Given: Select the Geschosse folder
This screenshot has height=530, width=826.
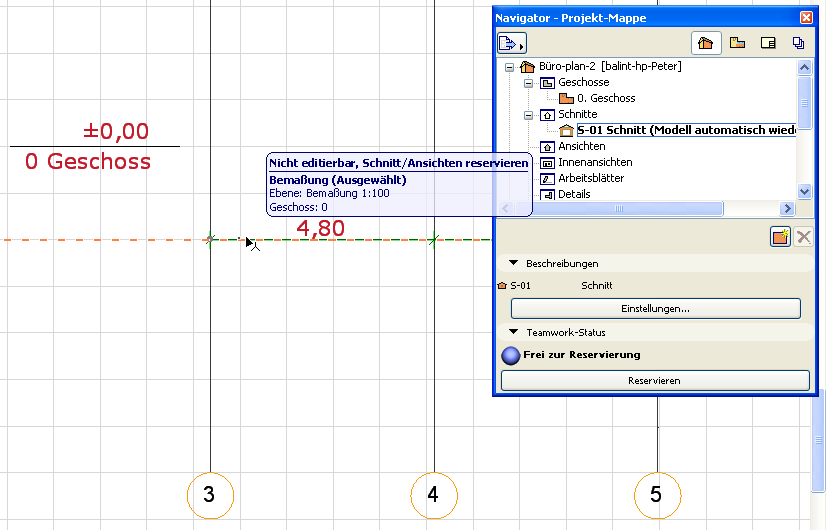Looking at the screenshot, I should pos(584,82).
